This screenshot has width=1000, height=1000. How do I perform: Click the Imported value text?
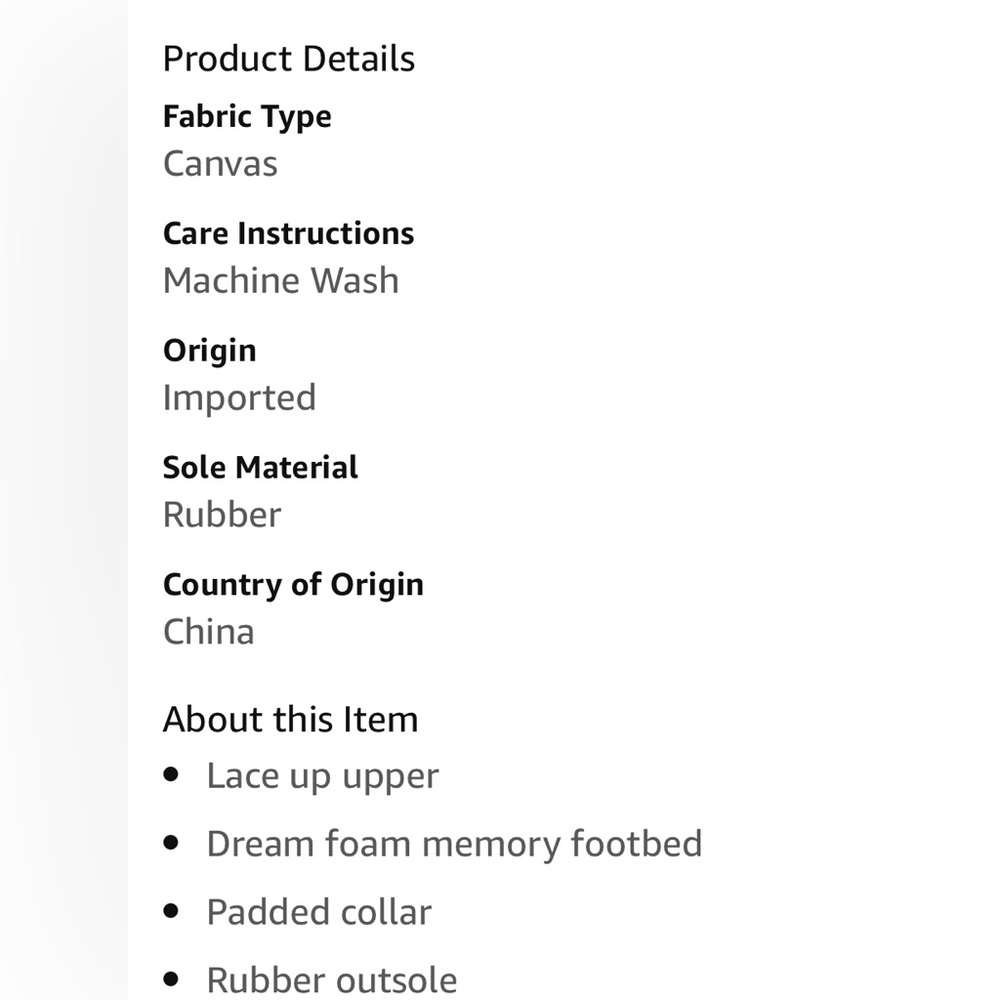[x=239, y=398]
